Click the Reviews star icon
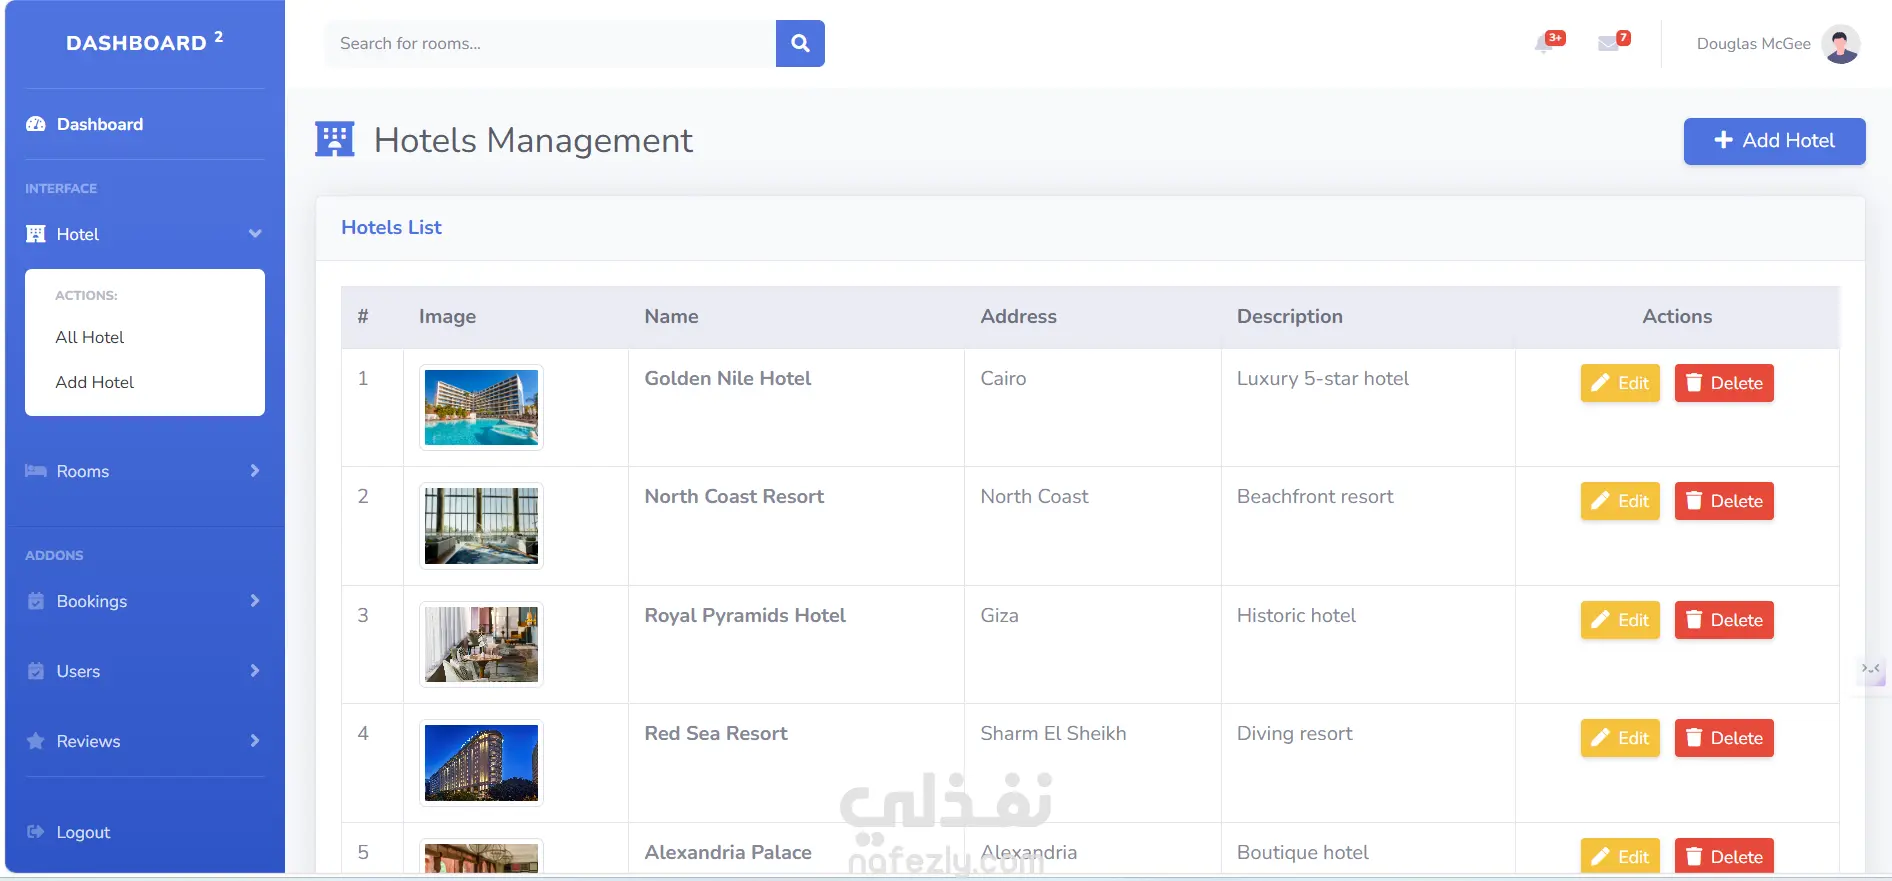The width and height of the screenshot is (1892, 881). coord(36,741)
